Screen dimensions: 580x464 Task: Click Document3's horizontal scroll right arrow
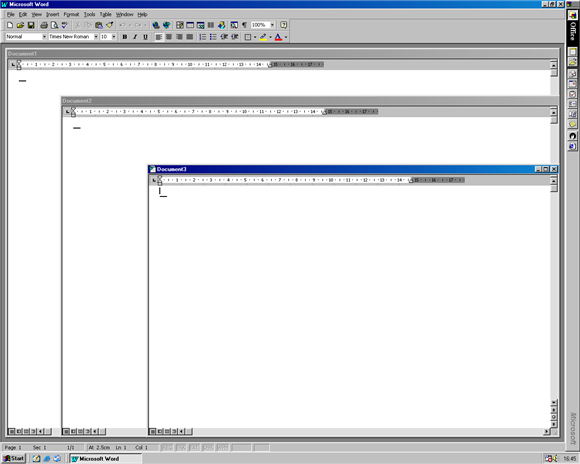point(547,431)
